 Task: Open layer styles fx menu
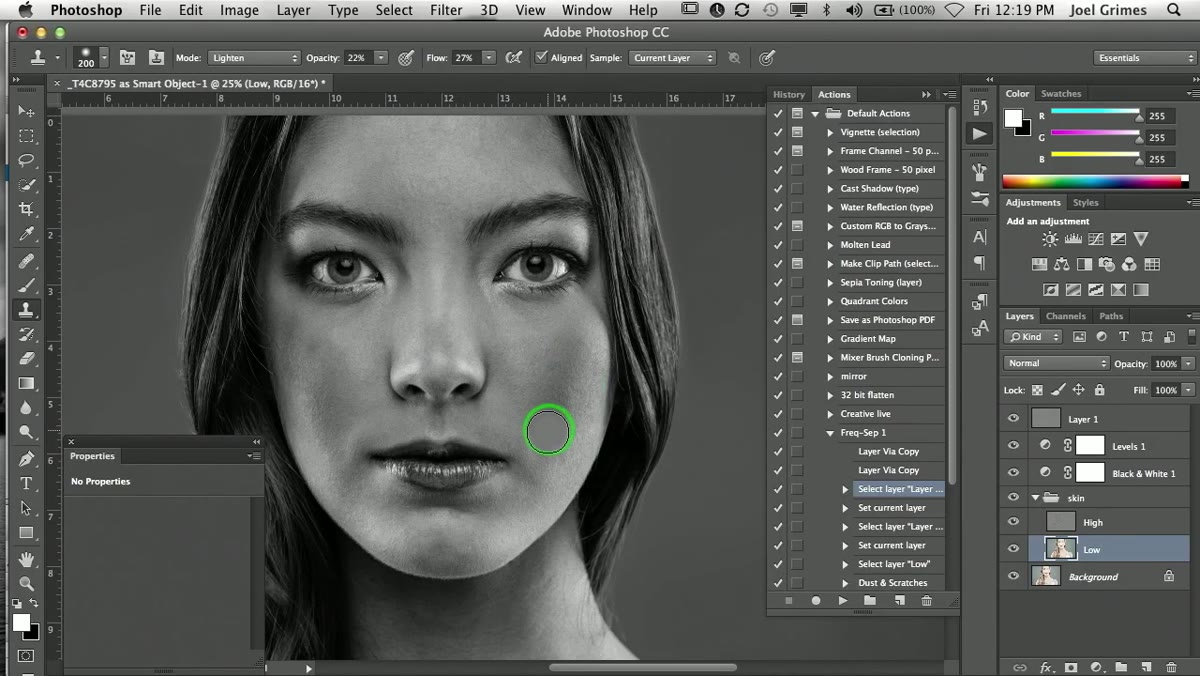[x=1046, y=667]
